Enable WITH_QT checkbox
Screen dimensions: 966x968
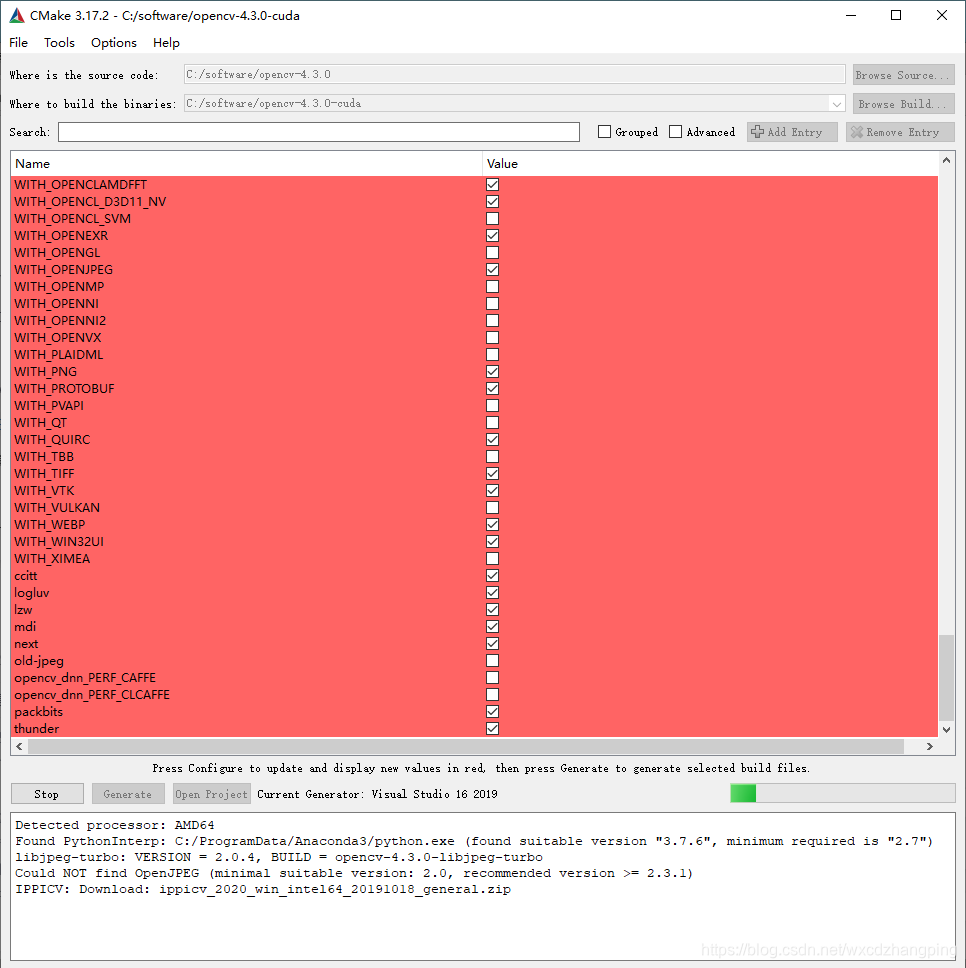pos(493,422)
